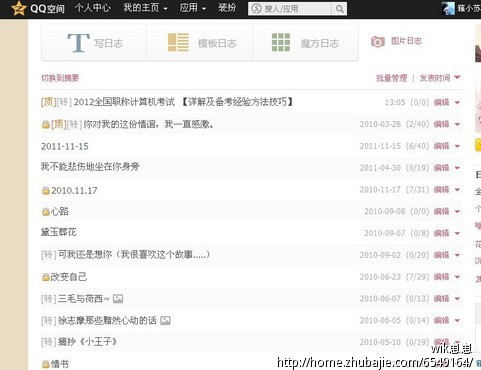Click image icon after 三毛与荷西~
Viewport: 481px width, 370px height.
118,299
